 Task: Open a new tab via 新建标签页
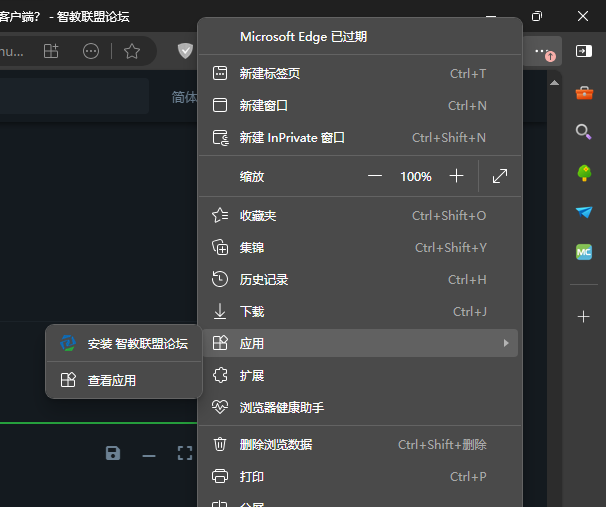point(360,73)
